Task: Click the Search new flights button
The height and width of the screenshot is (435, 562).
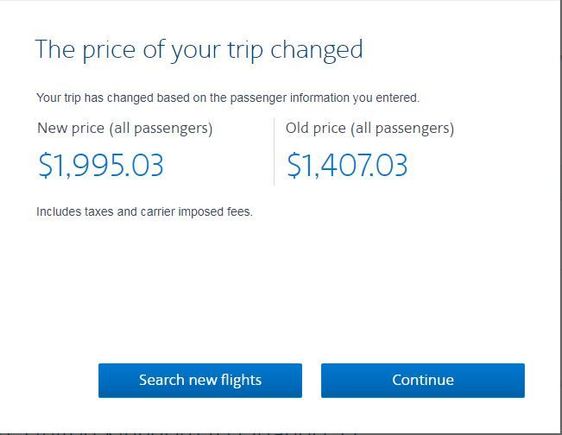Action: tap(200, 380)
